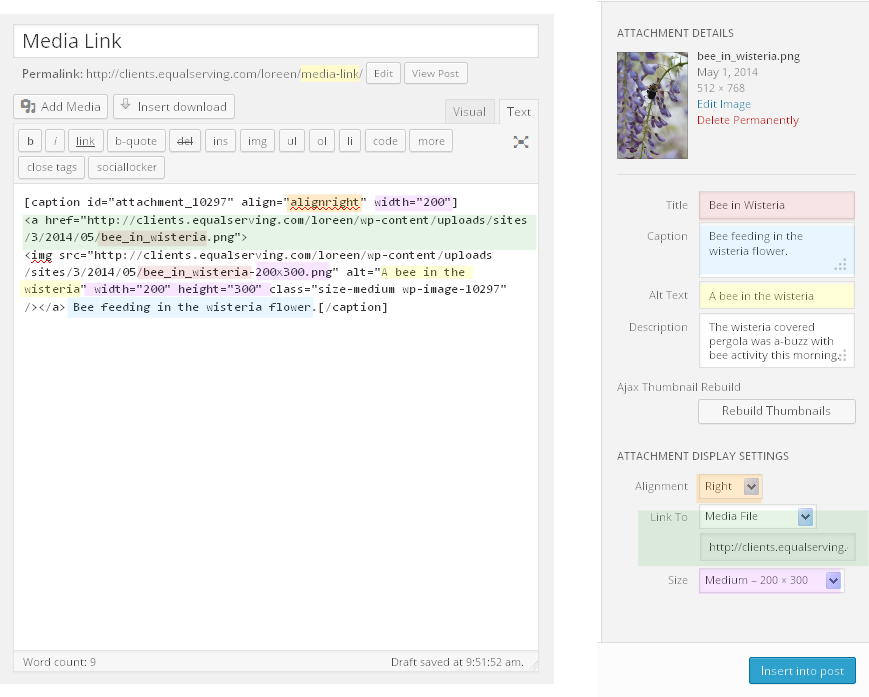The image size is (869, 697).
Task: Switch to the Text editor tab
Action: (518, 112)
